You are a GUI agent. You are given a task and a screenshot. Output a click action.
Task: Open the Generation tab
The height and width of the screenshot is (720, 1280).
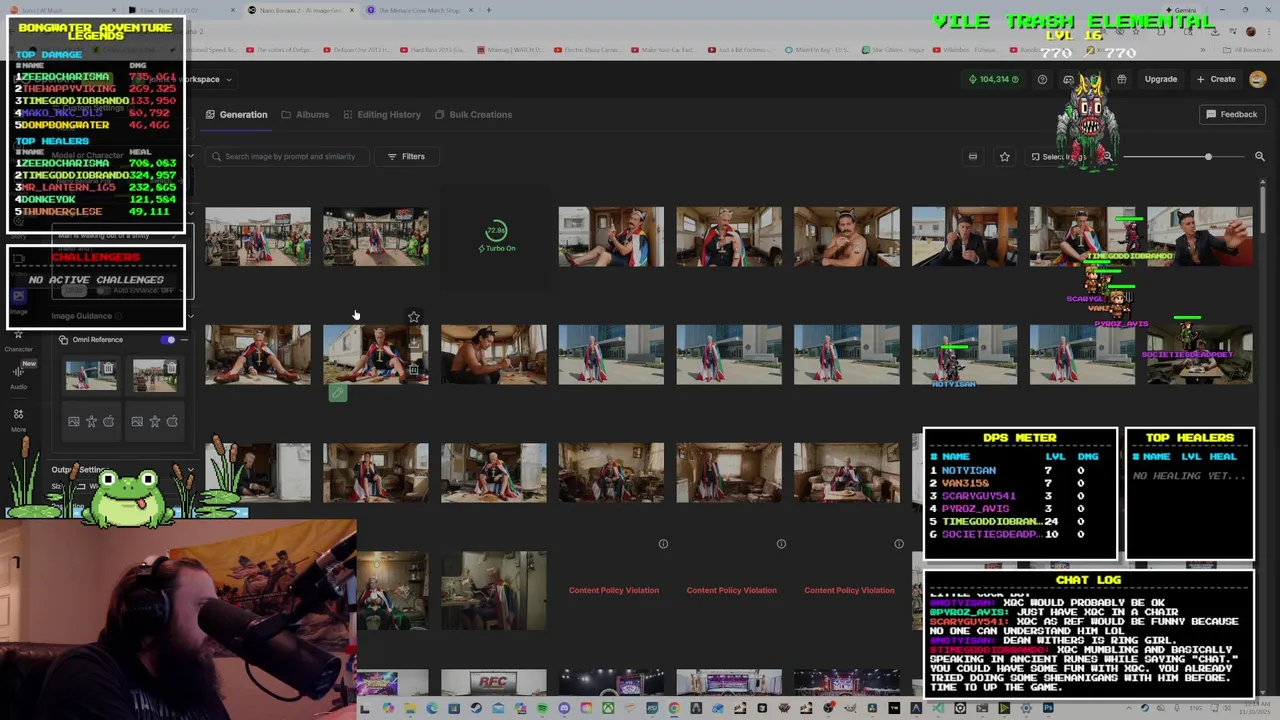pos(237,114)
